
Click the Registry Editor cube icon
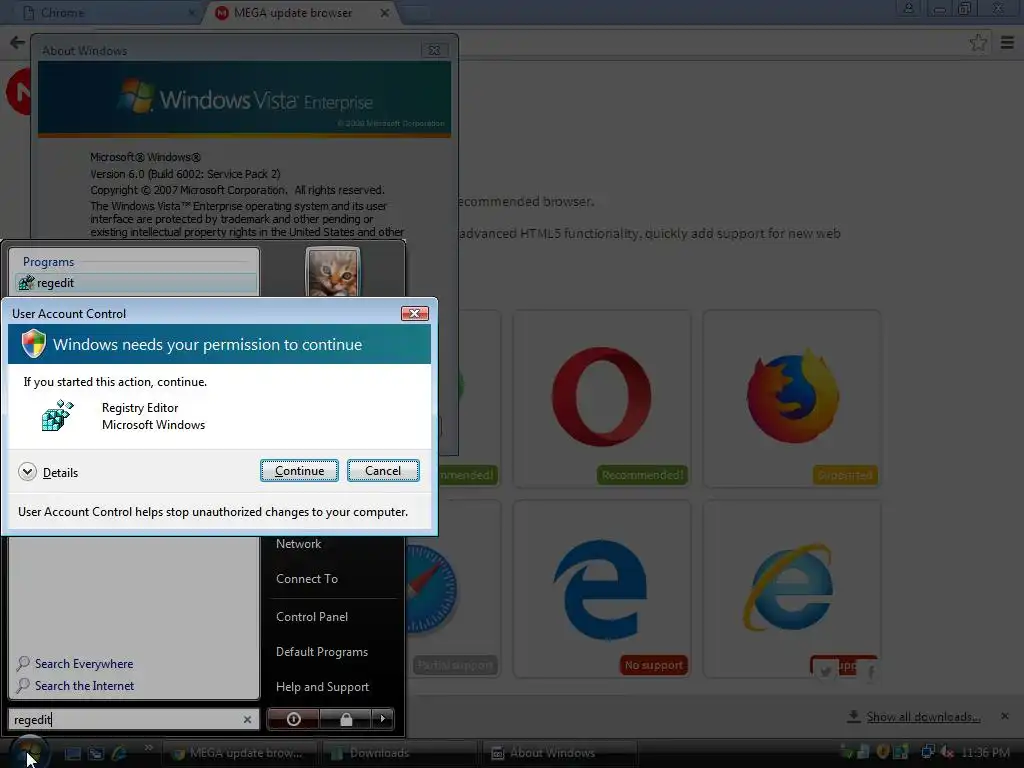[57, 415]
